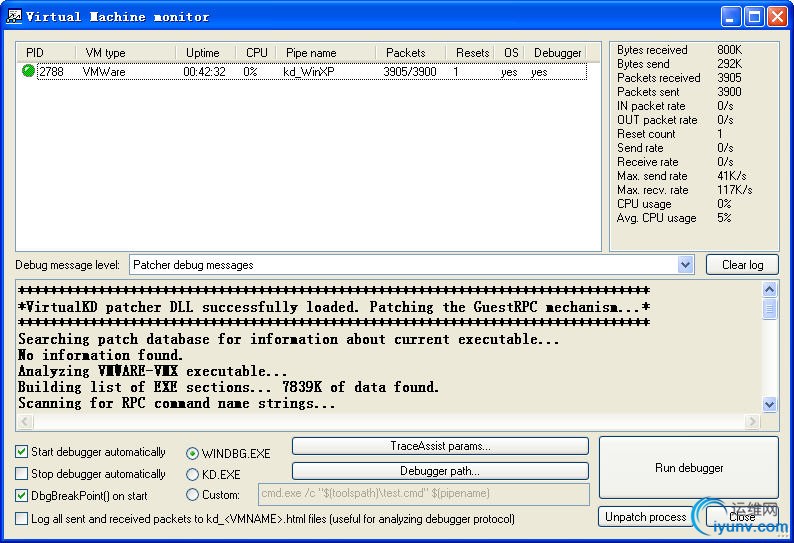Screen dimensions: 794x543
Task: Click Unpatch process button
Action: point(646,517)
